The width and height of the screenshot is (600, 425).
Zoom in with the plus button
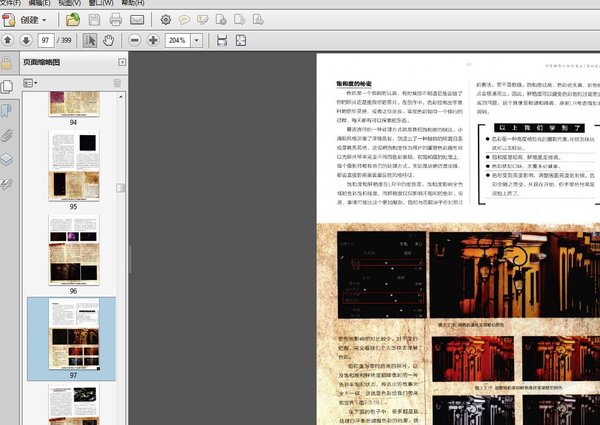click(152, 40)
